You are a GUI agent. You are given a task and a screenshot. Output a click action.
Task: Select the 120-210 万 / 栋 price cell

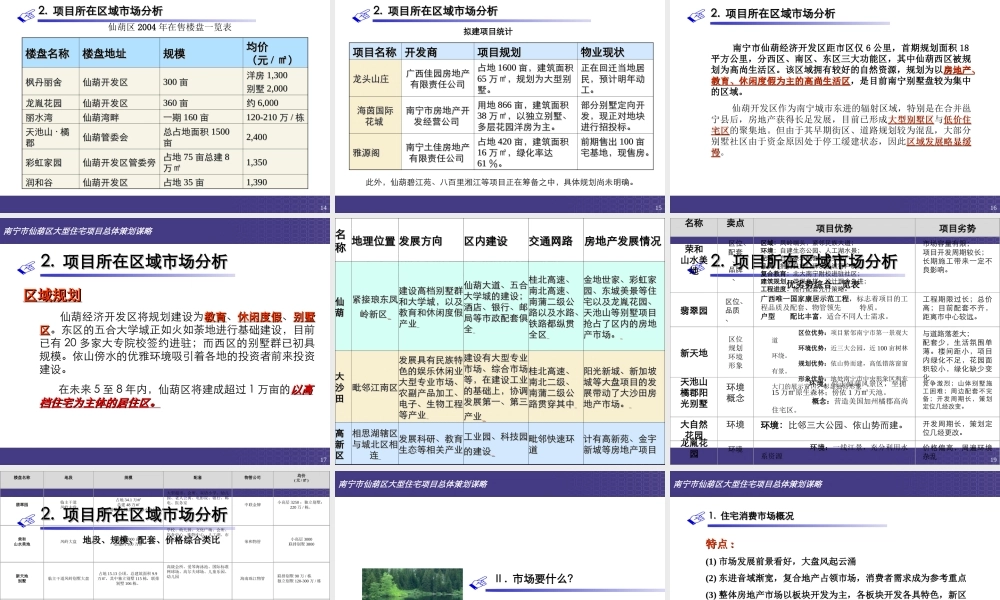[x=276, y=117]
